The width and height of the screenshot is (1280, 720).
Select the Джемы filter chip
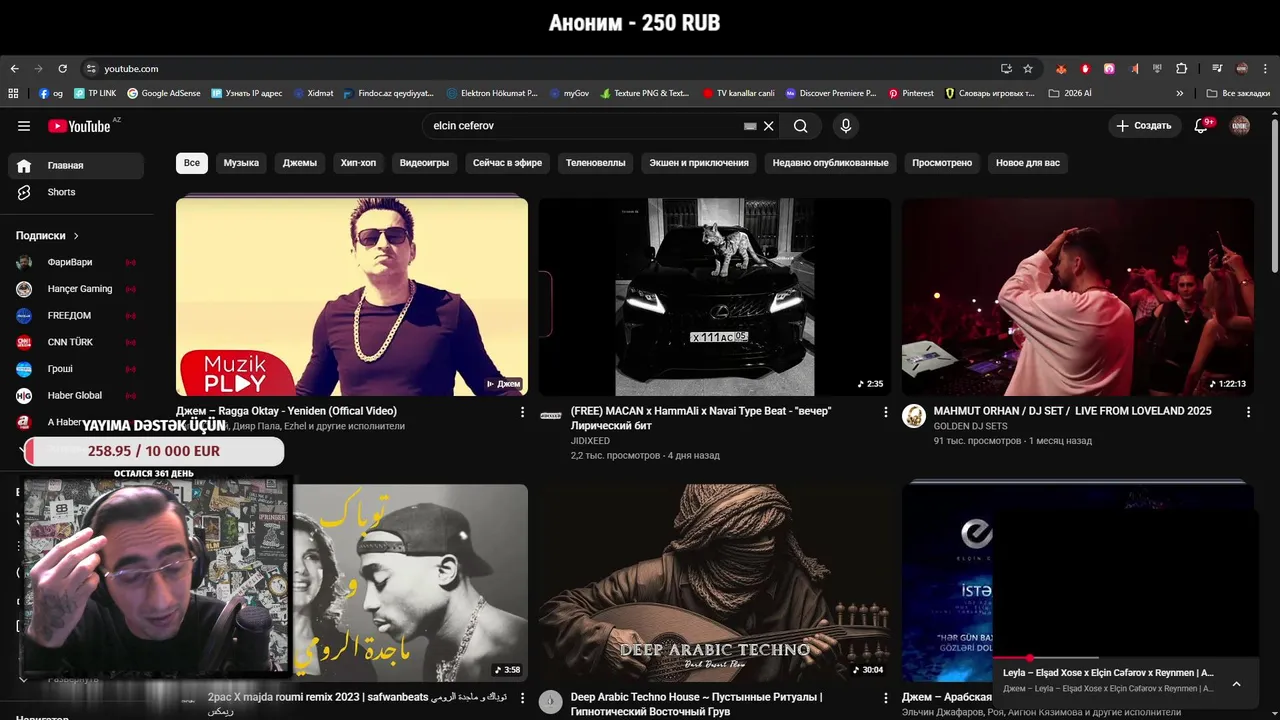pyautogui.click(x=300, y=163)
